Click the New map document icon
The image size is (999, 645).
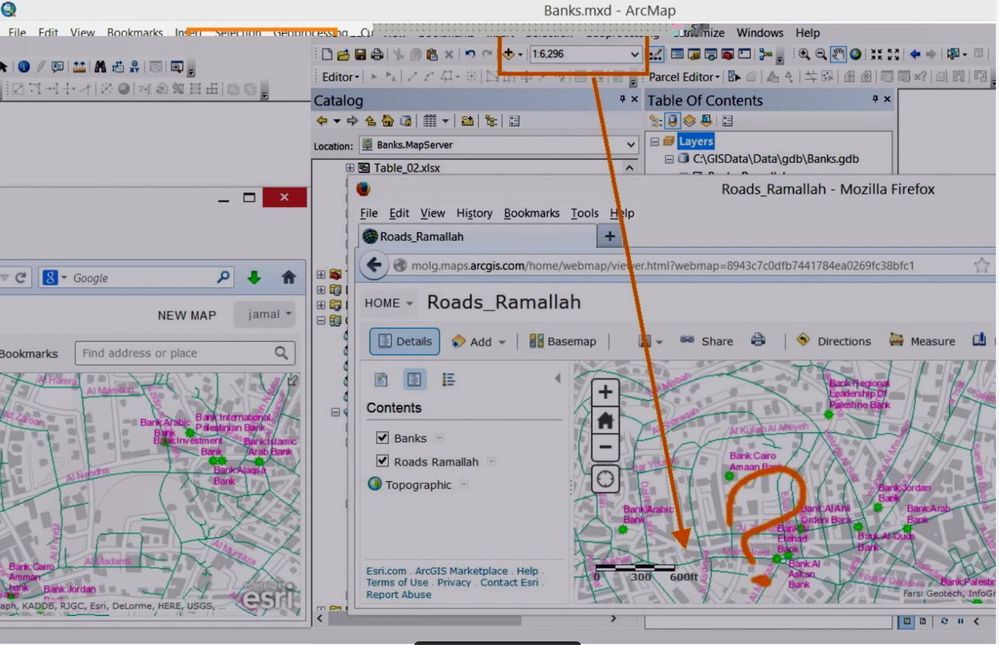click(327, 54)
